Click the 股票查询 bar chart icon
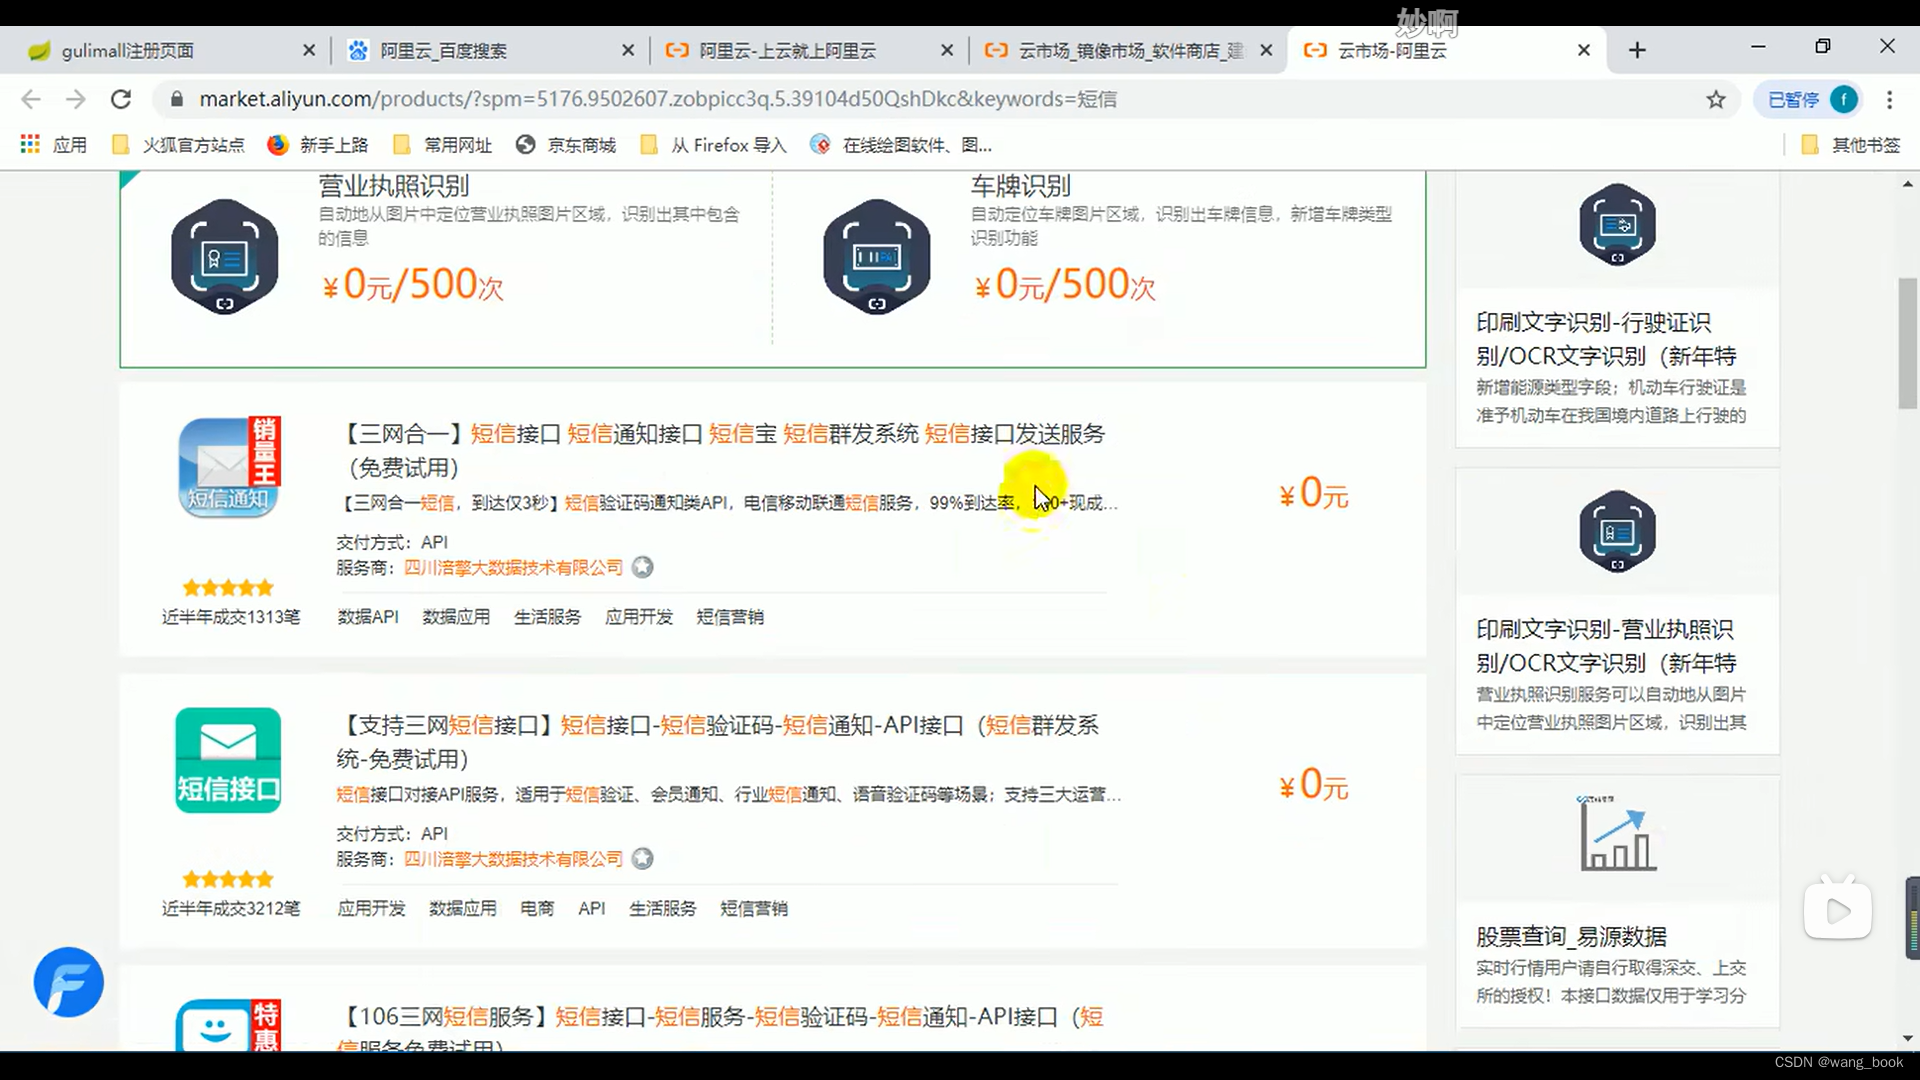The width and height of the screenshot is (1920, 1080). [x=1617, y=833]
